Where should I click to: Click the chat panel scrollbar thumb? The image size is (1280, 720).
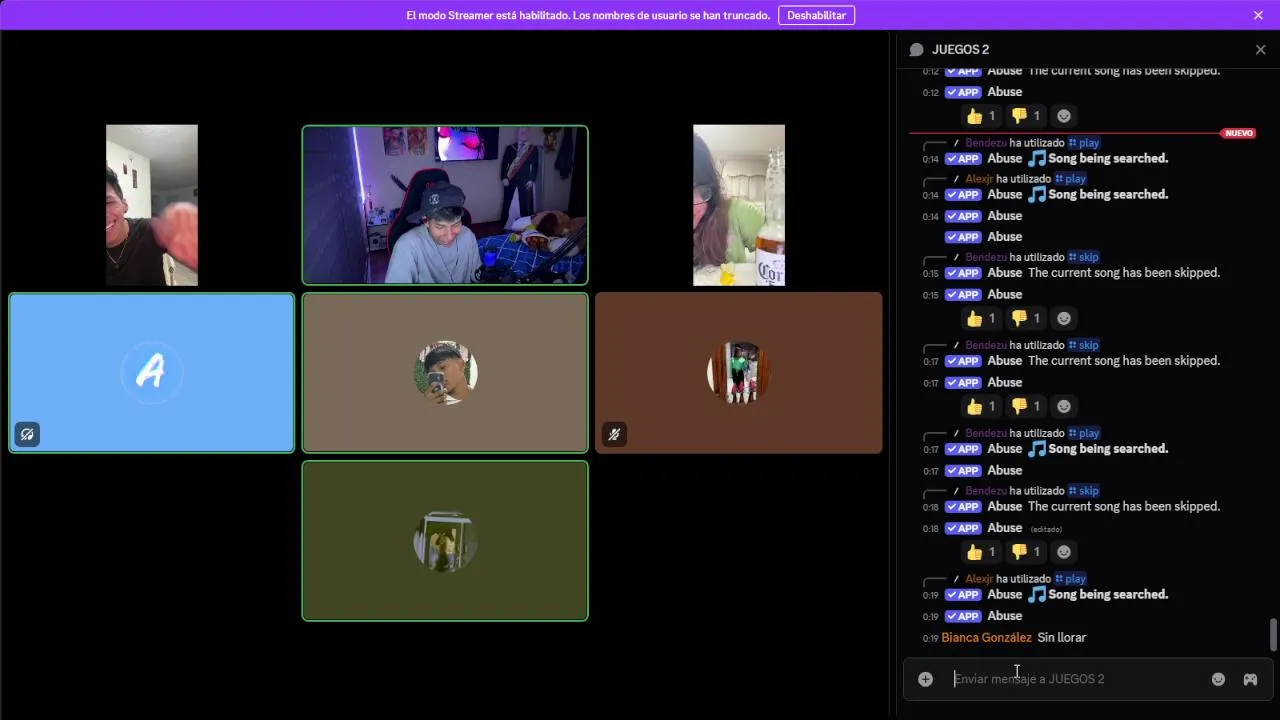[1273, 634]
